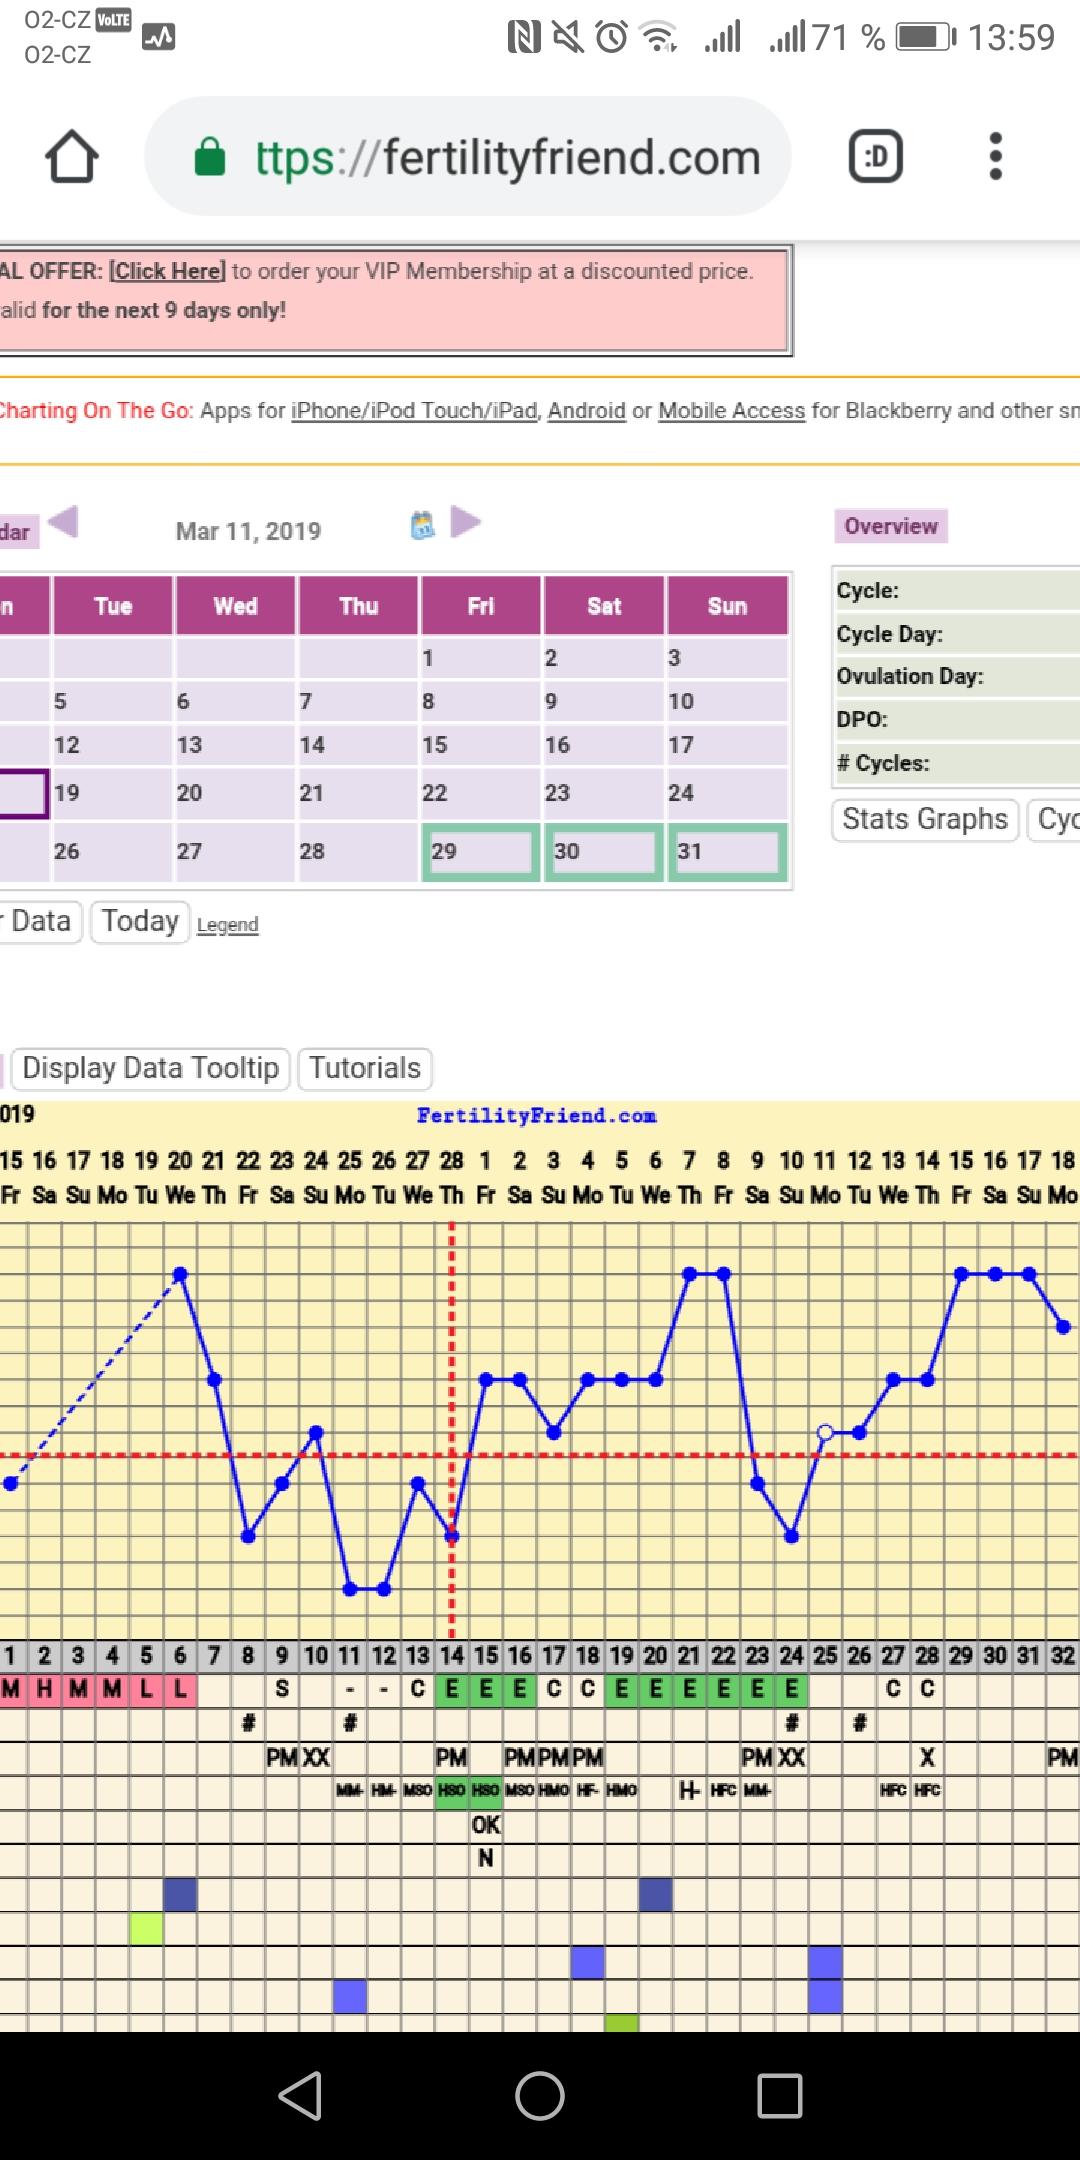
Task: Click the yellow-green square in chart grid
Action: 146,1928
